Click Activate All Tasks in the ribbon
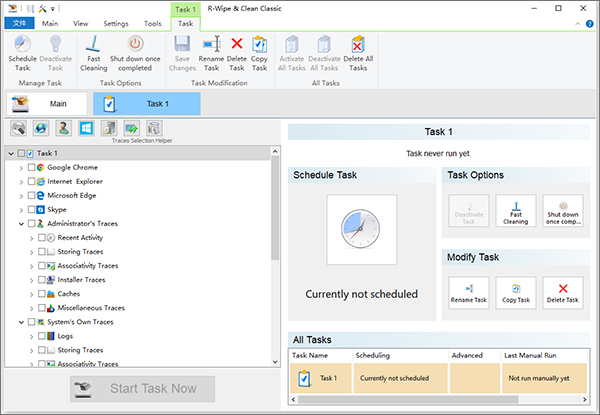 (292, 54)
